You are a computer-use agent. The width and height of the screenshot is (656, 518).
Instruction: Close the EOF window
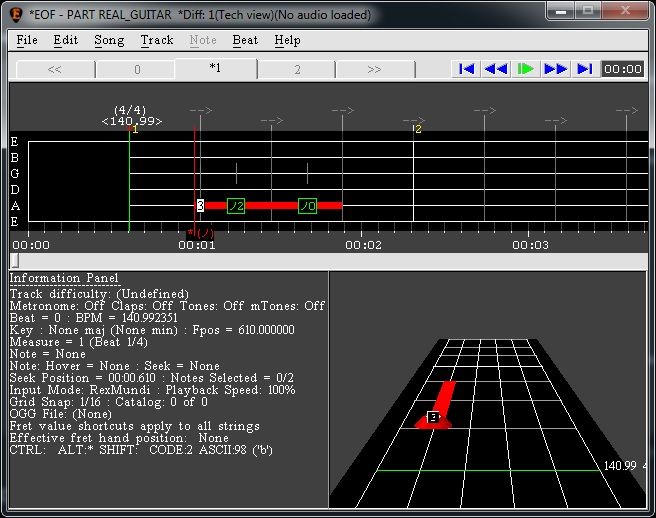pyautogui.click(x=625, y=11)
